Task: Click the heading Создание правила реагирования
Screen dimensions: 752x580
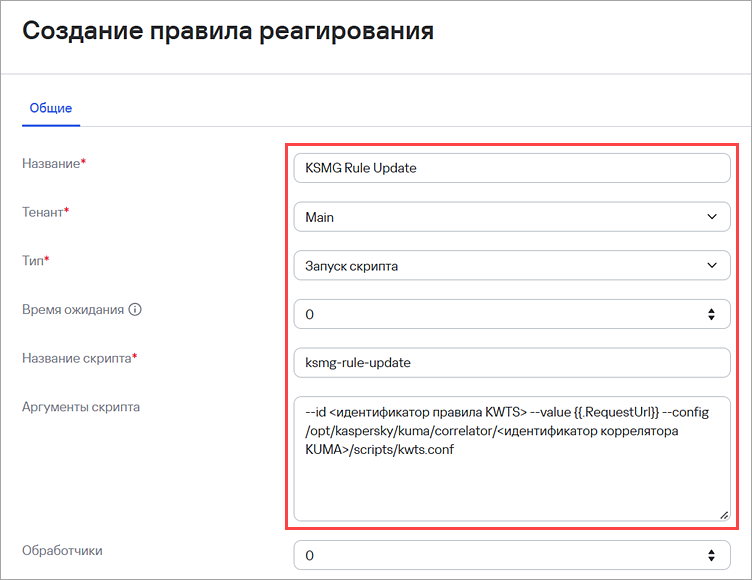Action: coord(228,31)
